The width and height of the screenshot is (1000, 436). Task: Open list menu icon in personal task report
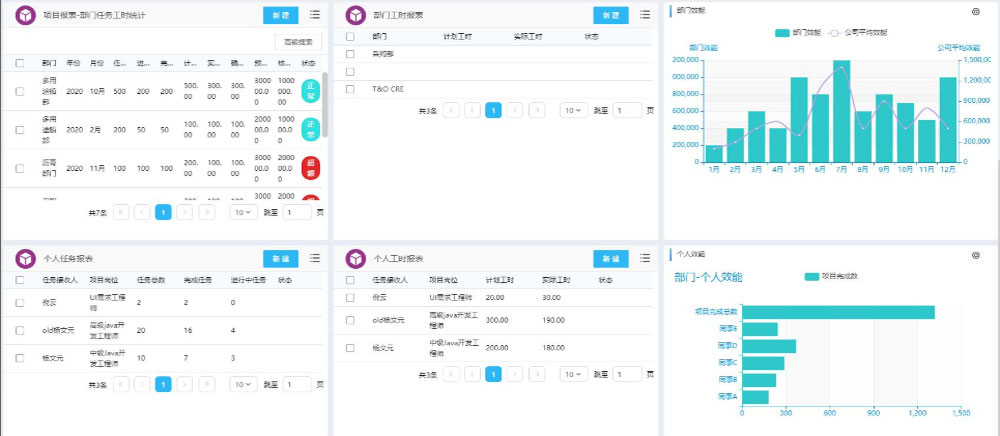click(x=315, y=258)
